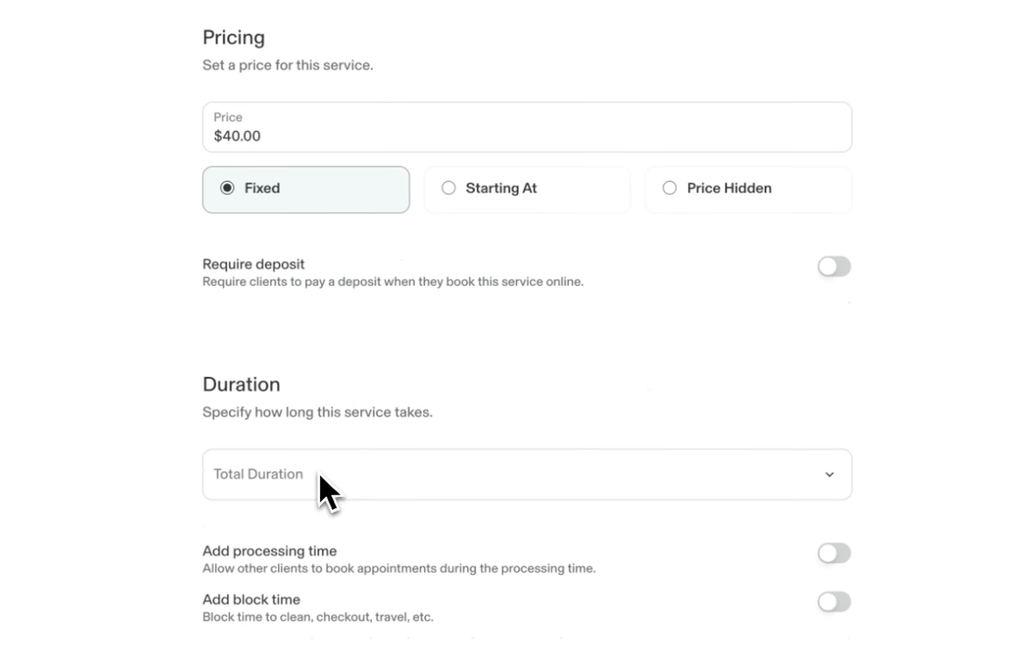Turn on Add block time switch

[834, 602]
